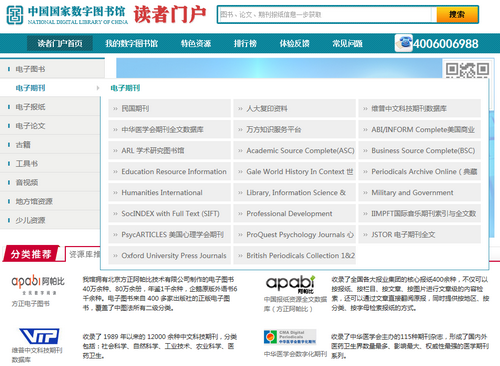Open 我的数字图书馆 nav item
The width and height of the screenshot is (500, 366).
click(132, 43)
